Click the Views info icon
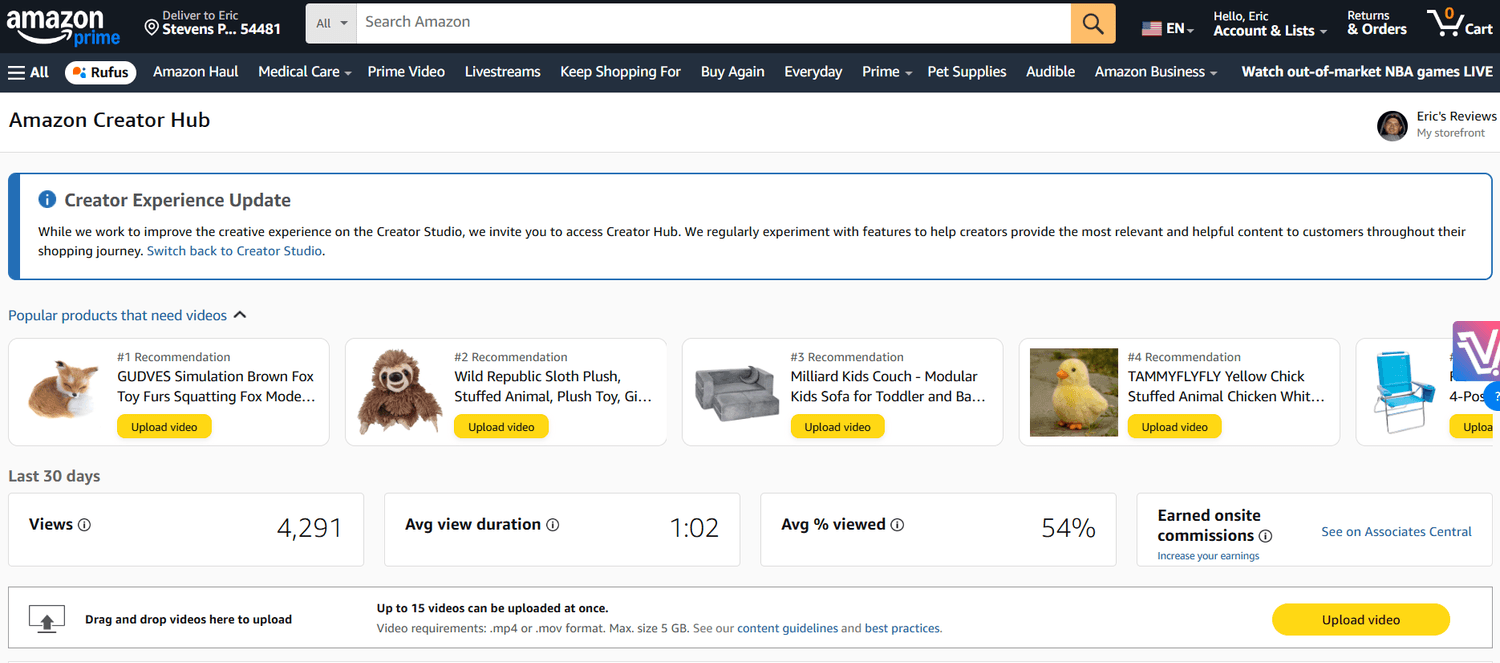Viewport: 1500px width, 663px height. click(84, 525)
